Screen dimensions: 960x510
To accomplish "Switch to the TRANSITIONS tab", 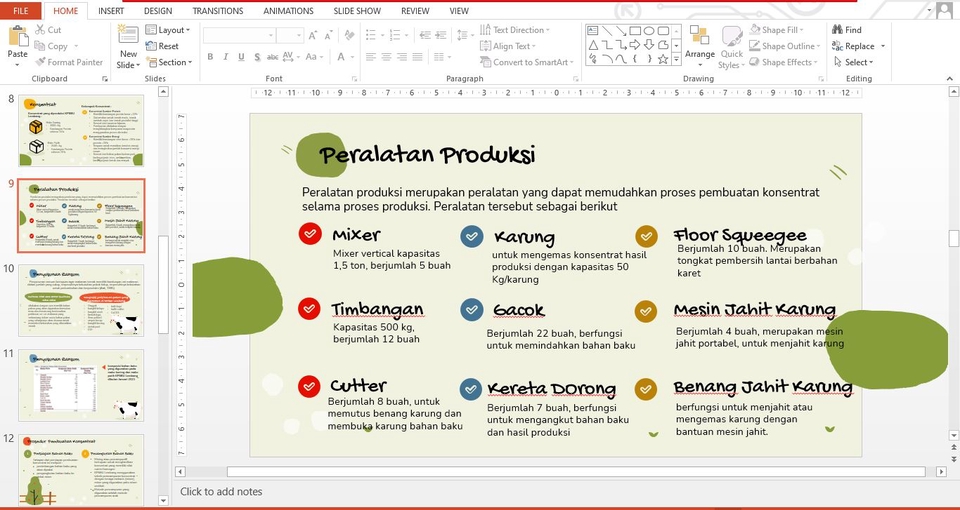I will tap(218, 10).
